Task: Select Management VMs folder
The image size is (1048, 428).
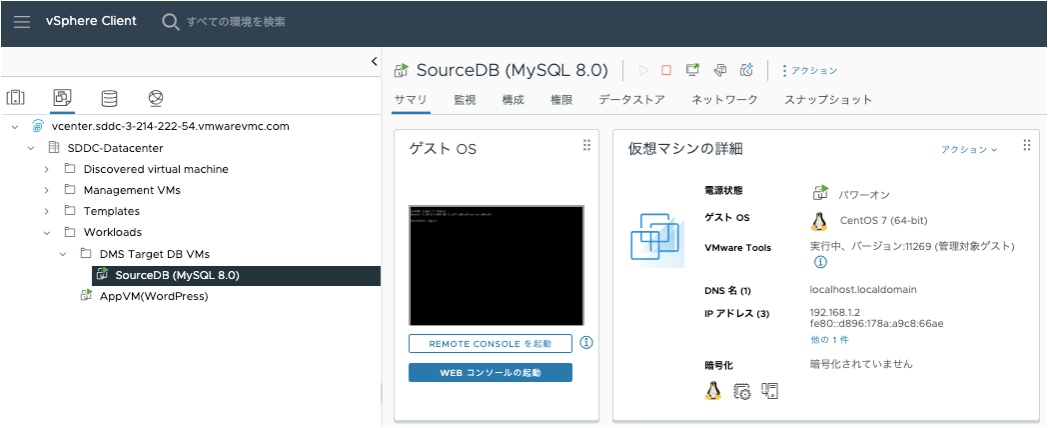Action: click(x=132, y=190)
